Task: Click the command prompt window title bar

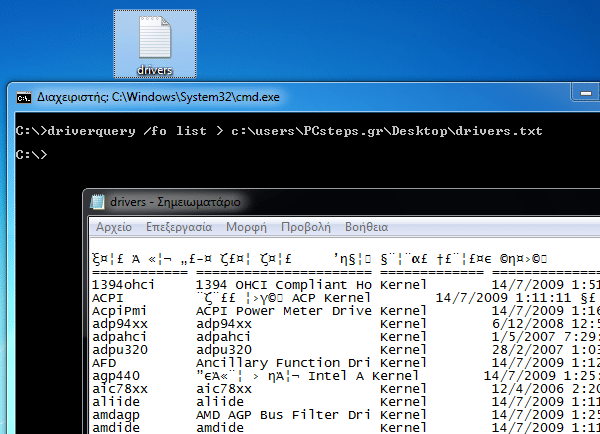Action: (300, 97)
